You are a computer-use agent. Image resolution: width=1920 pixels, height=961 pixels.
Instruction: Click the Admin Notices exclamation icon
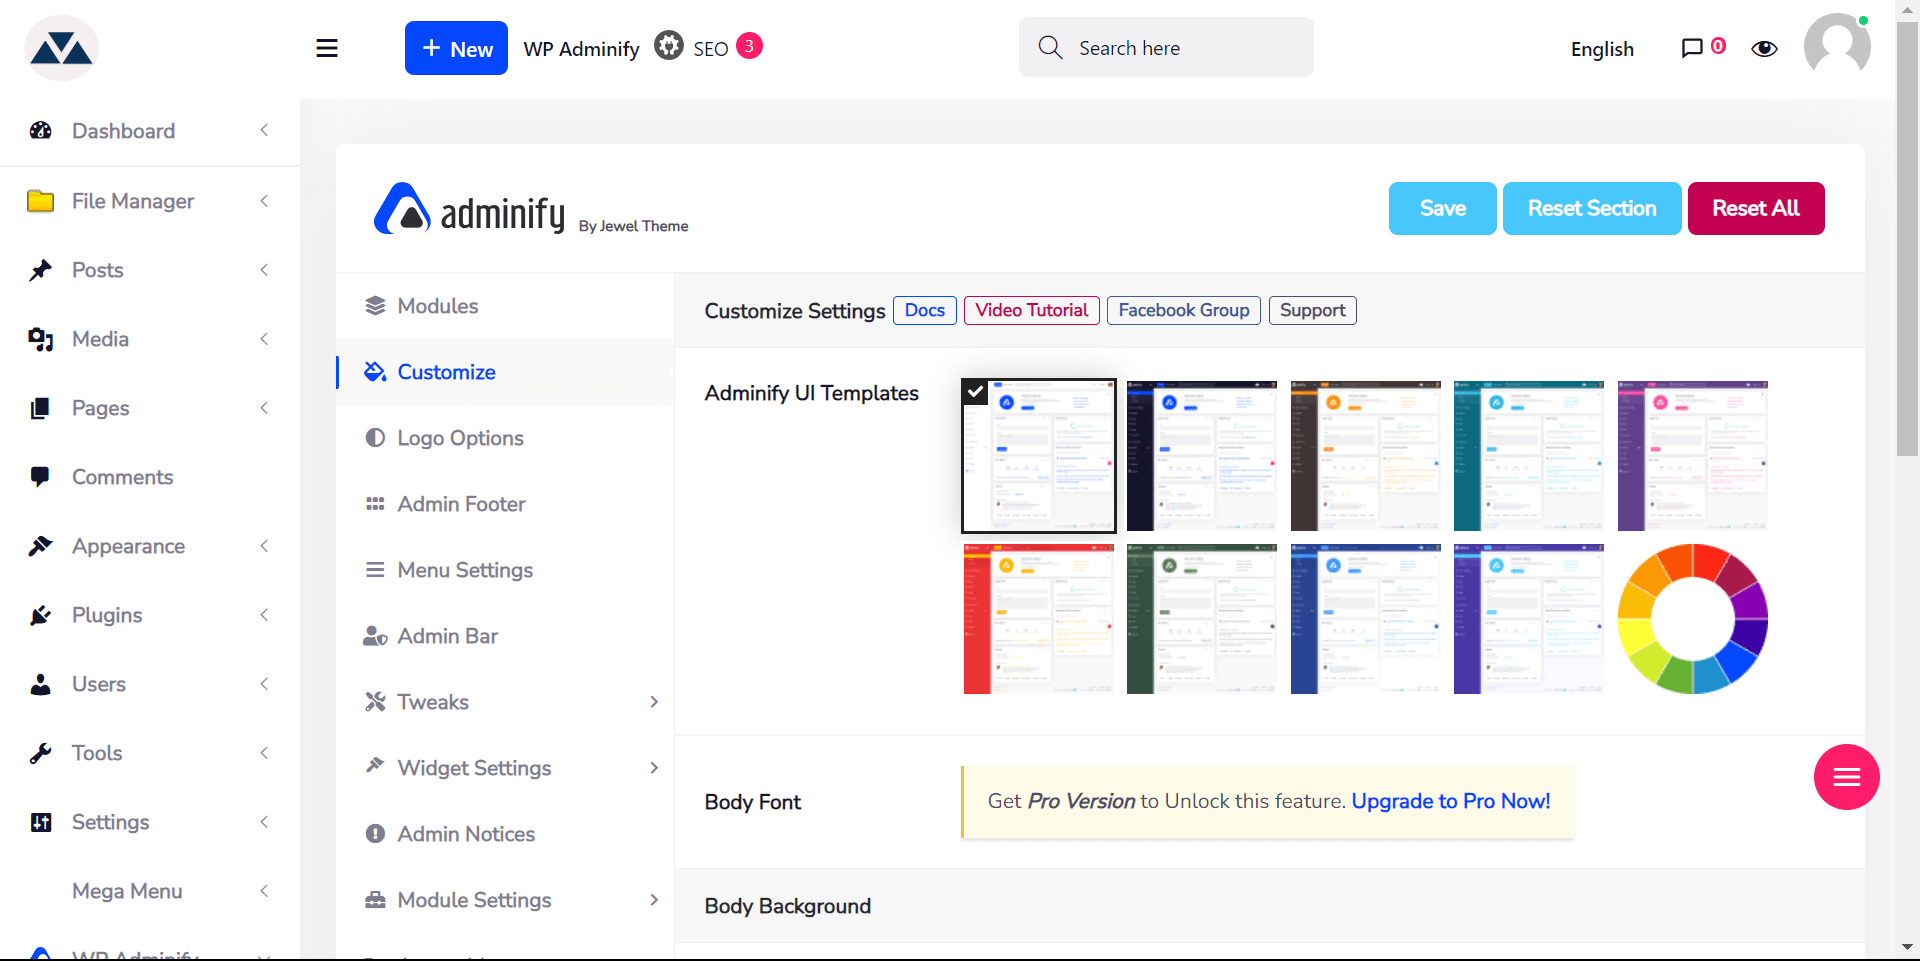click(x=375, y=834)
